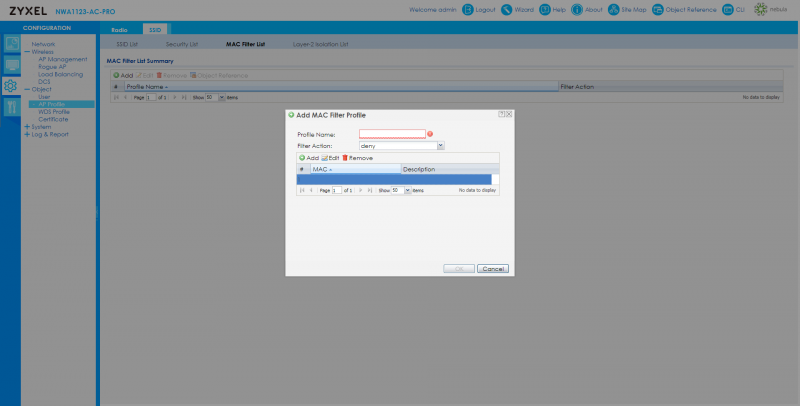
Task: Click the dialog's help question-mark icon
Action: pyautogui.click(x=502, y=115)
